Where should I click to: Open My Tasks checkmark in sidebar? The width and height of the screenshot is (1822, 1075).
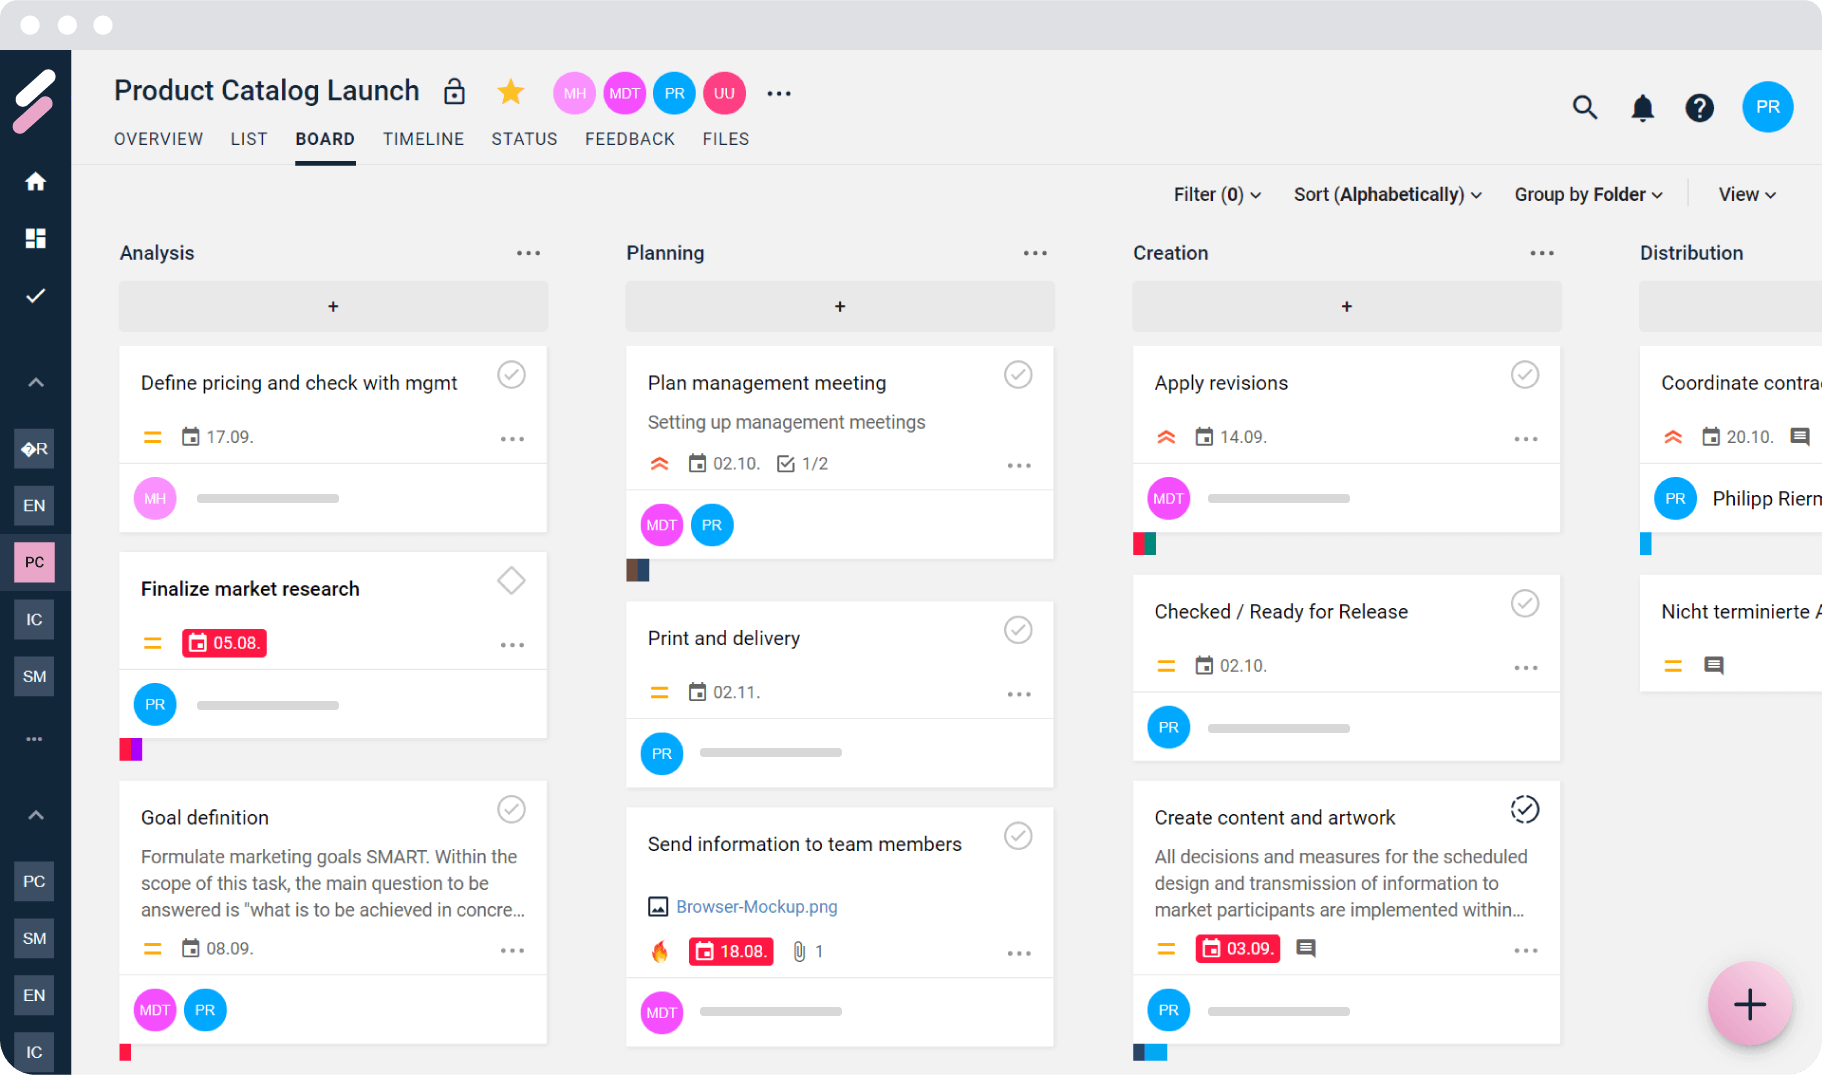click(x=35, y=295)
